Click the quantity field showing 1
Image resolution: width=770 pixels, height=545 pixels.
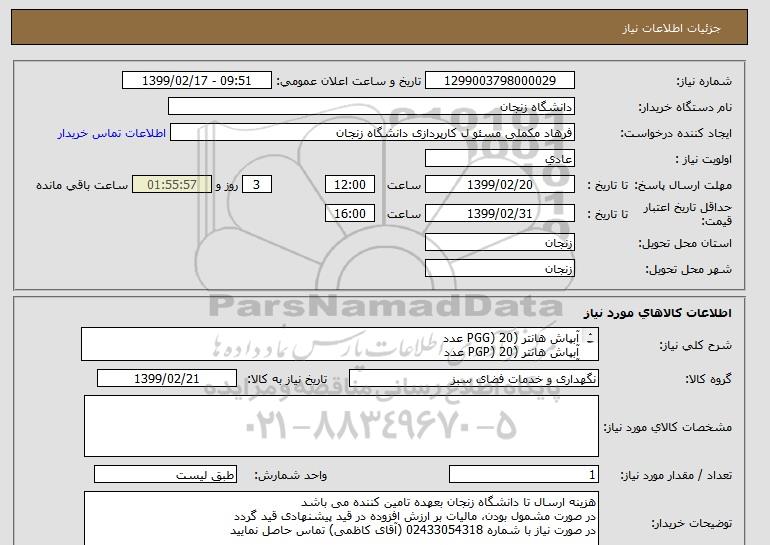pyautogui.click(x=523, y=475)
